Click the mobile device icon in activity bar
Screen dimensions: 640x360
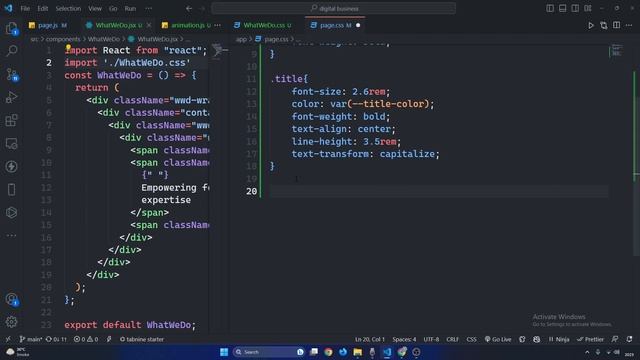click(x=11, y=190)
